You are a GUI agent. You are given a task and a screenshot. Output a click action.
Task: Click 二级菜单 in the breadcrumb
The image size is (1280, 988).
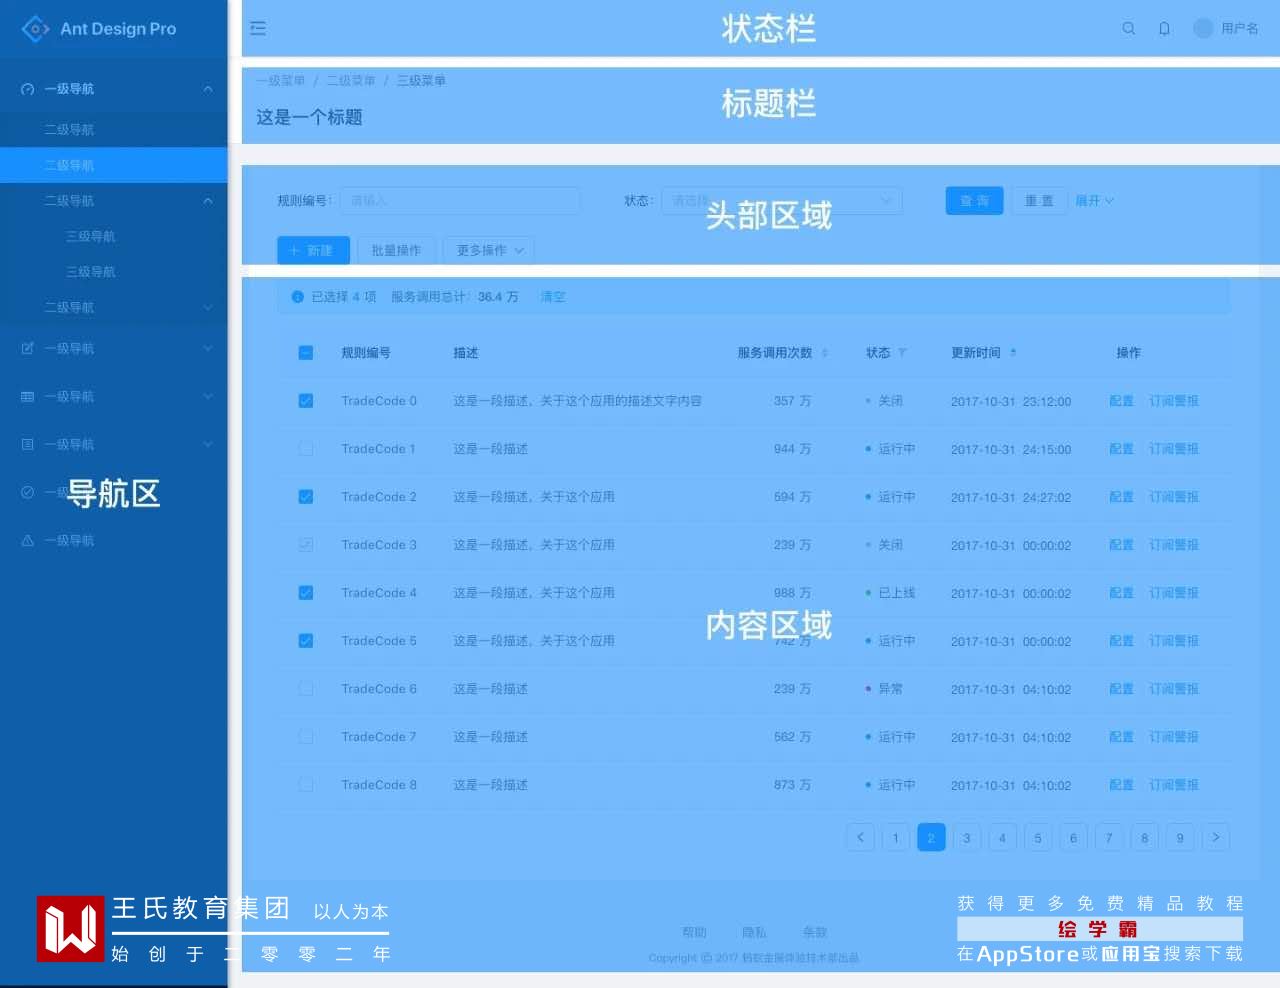[351, 81]
